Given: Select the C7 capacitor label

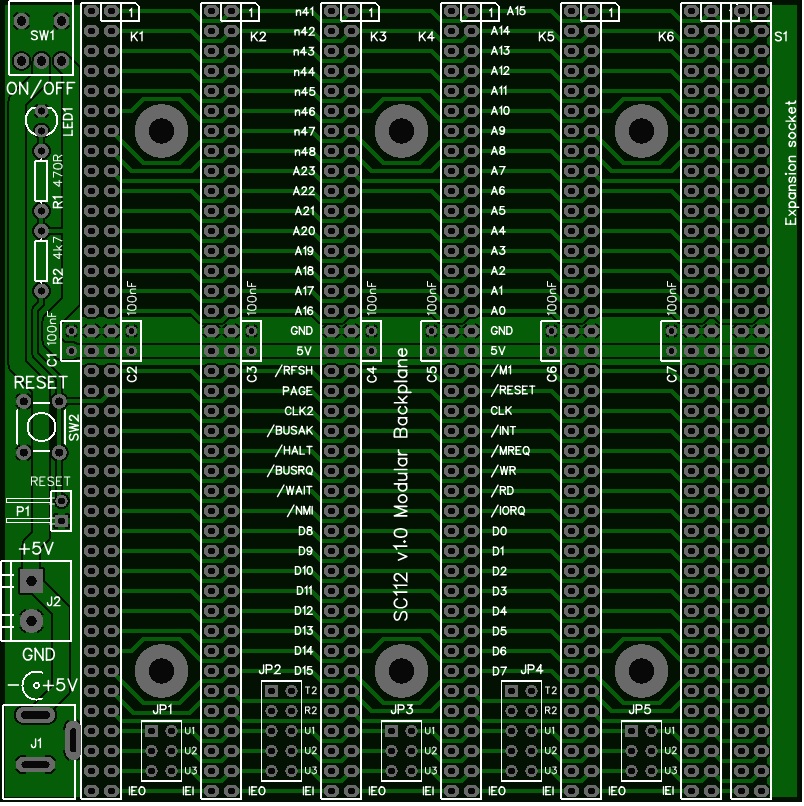Looking at the screenshot, I should pos(672,374).
